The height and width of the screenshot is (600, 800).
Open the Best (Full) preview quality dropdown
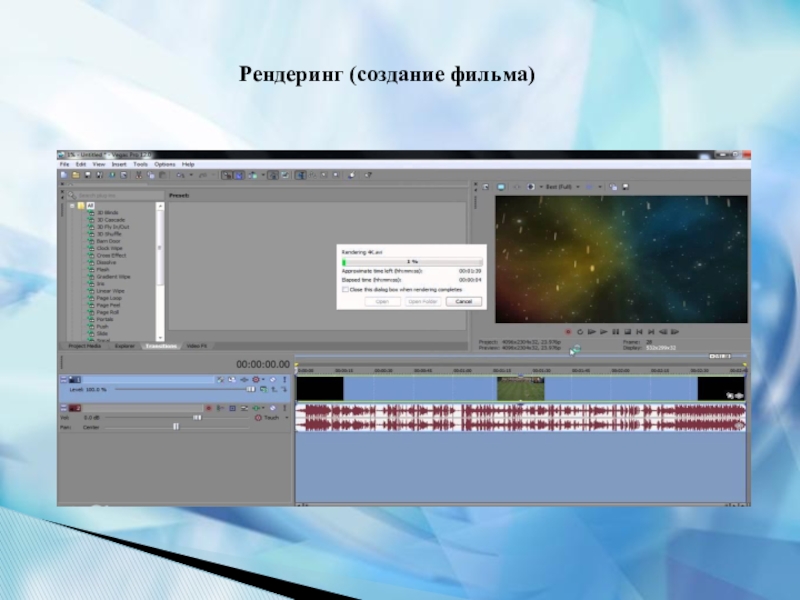coord(559,187)
